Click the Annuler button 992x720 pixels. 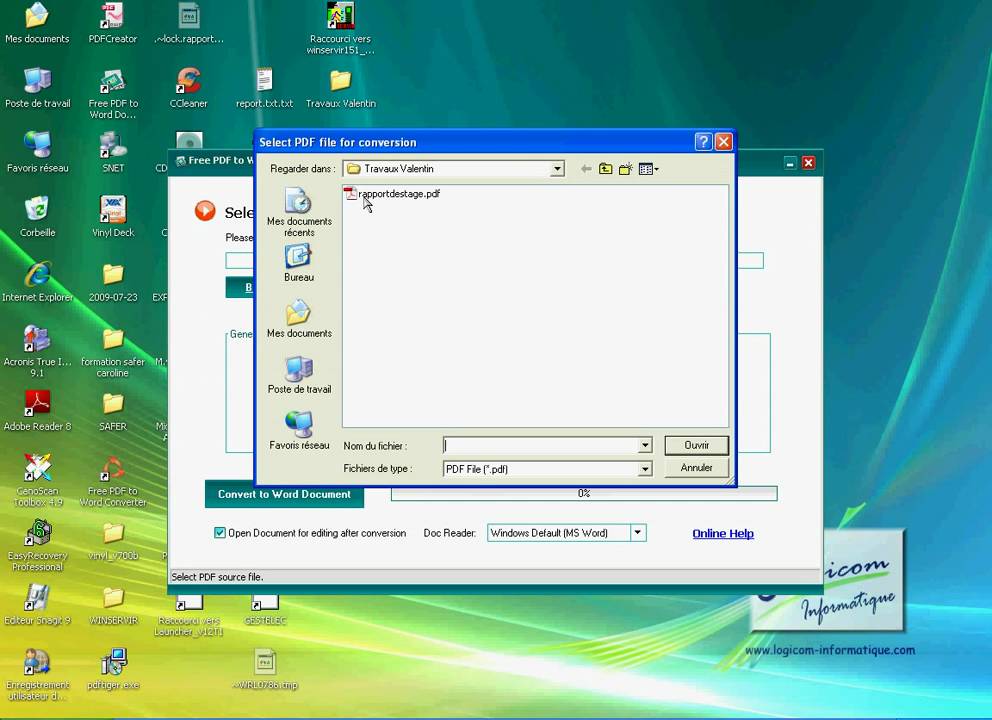(x=697, y=468)
